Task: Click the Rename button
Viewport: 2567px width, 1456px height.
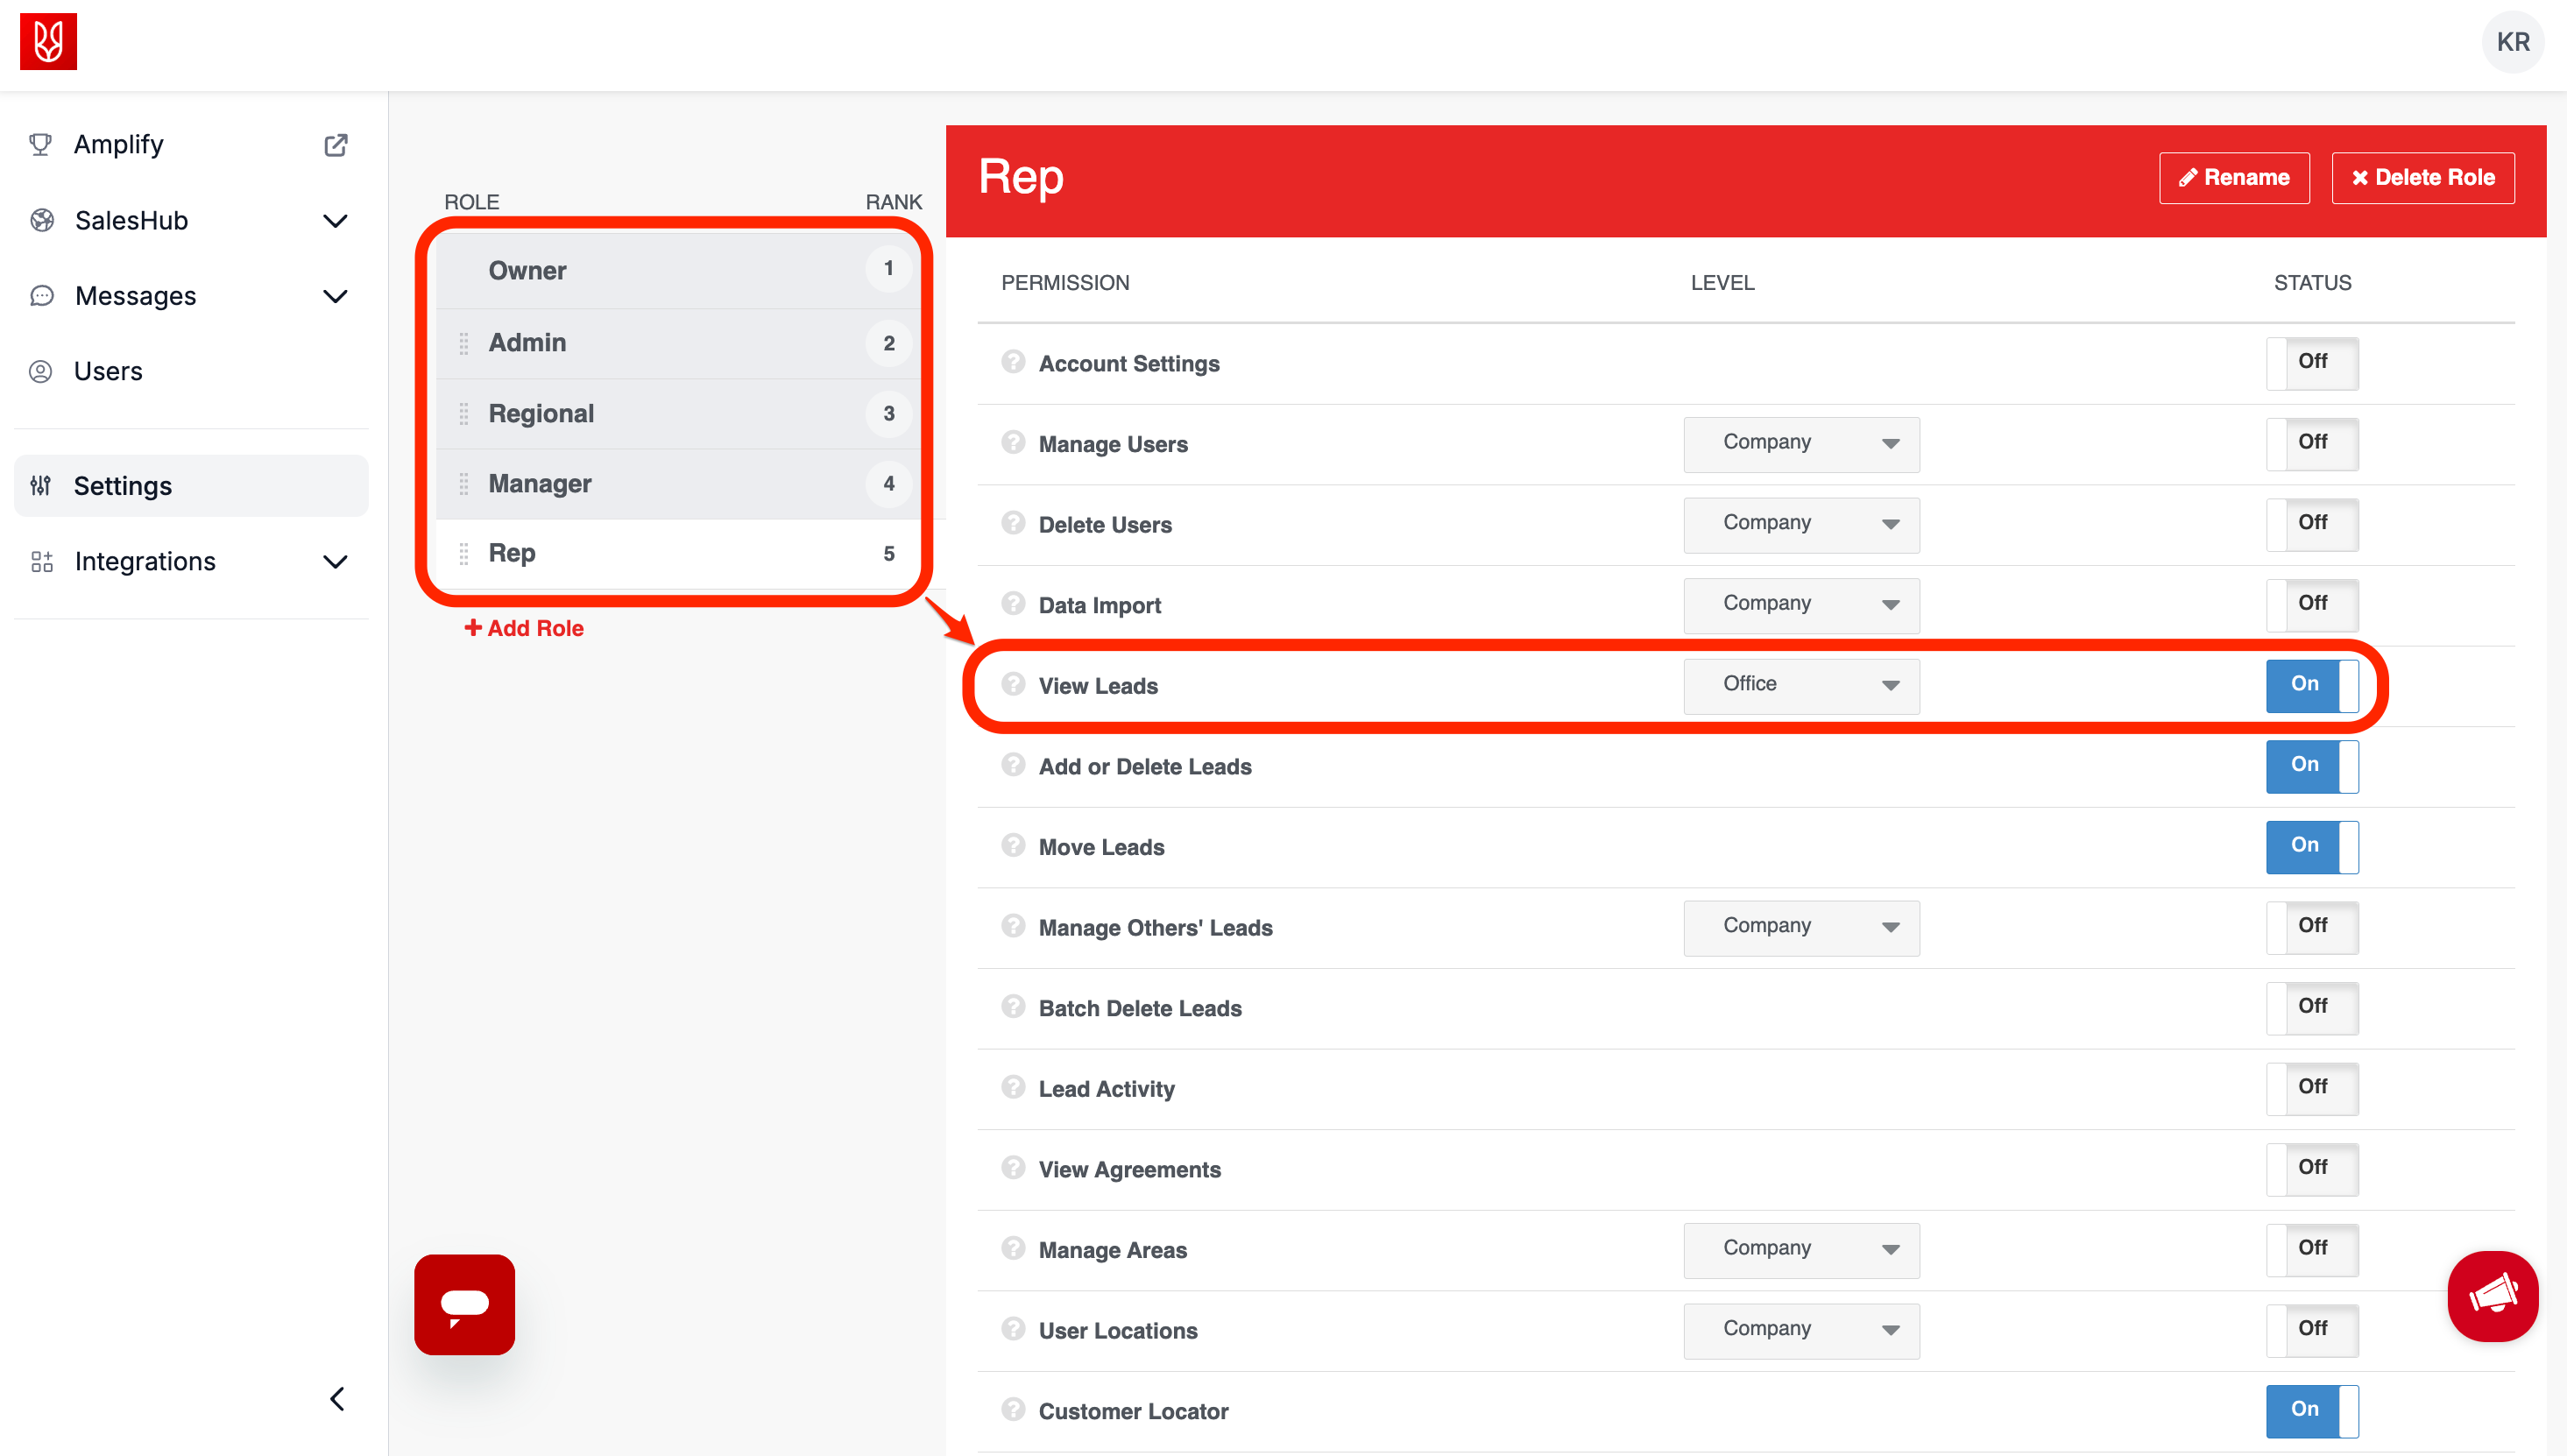Action: (x=2233, y=178)
